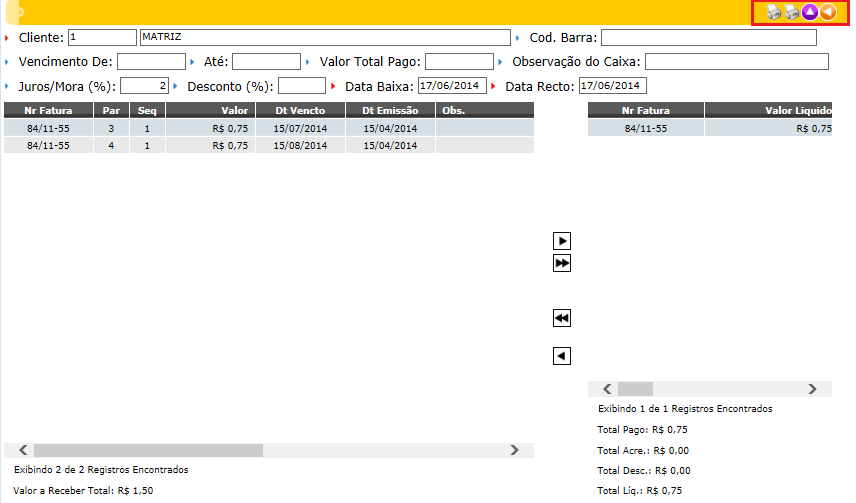Move selected invoice left with single arrow
856x503 pixels.
[562, 355]
